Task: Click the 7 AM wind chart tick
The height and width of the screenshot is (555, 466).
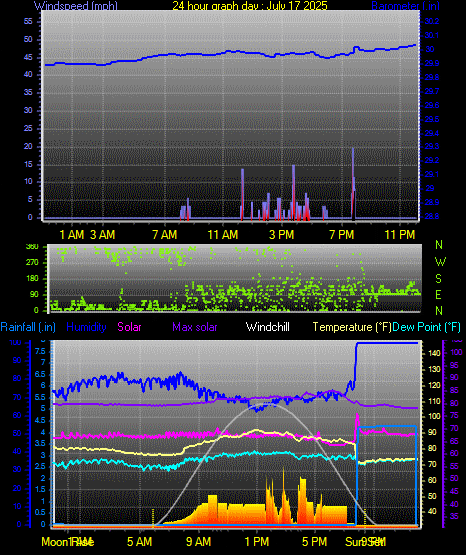Action: (165, 234)
